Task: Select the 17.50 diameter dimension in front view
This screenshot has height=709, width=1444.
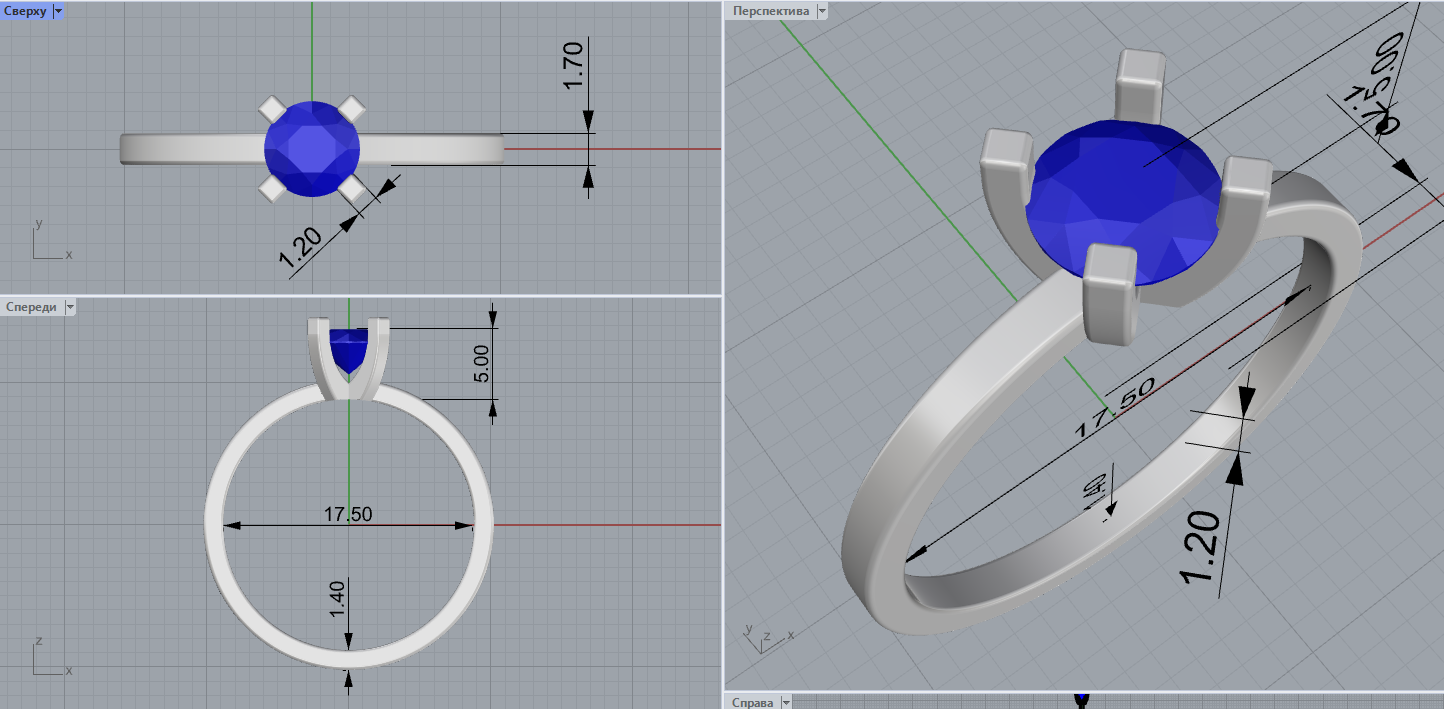Action: point(348,514)
